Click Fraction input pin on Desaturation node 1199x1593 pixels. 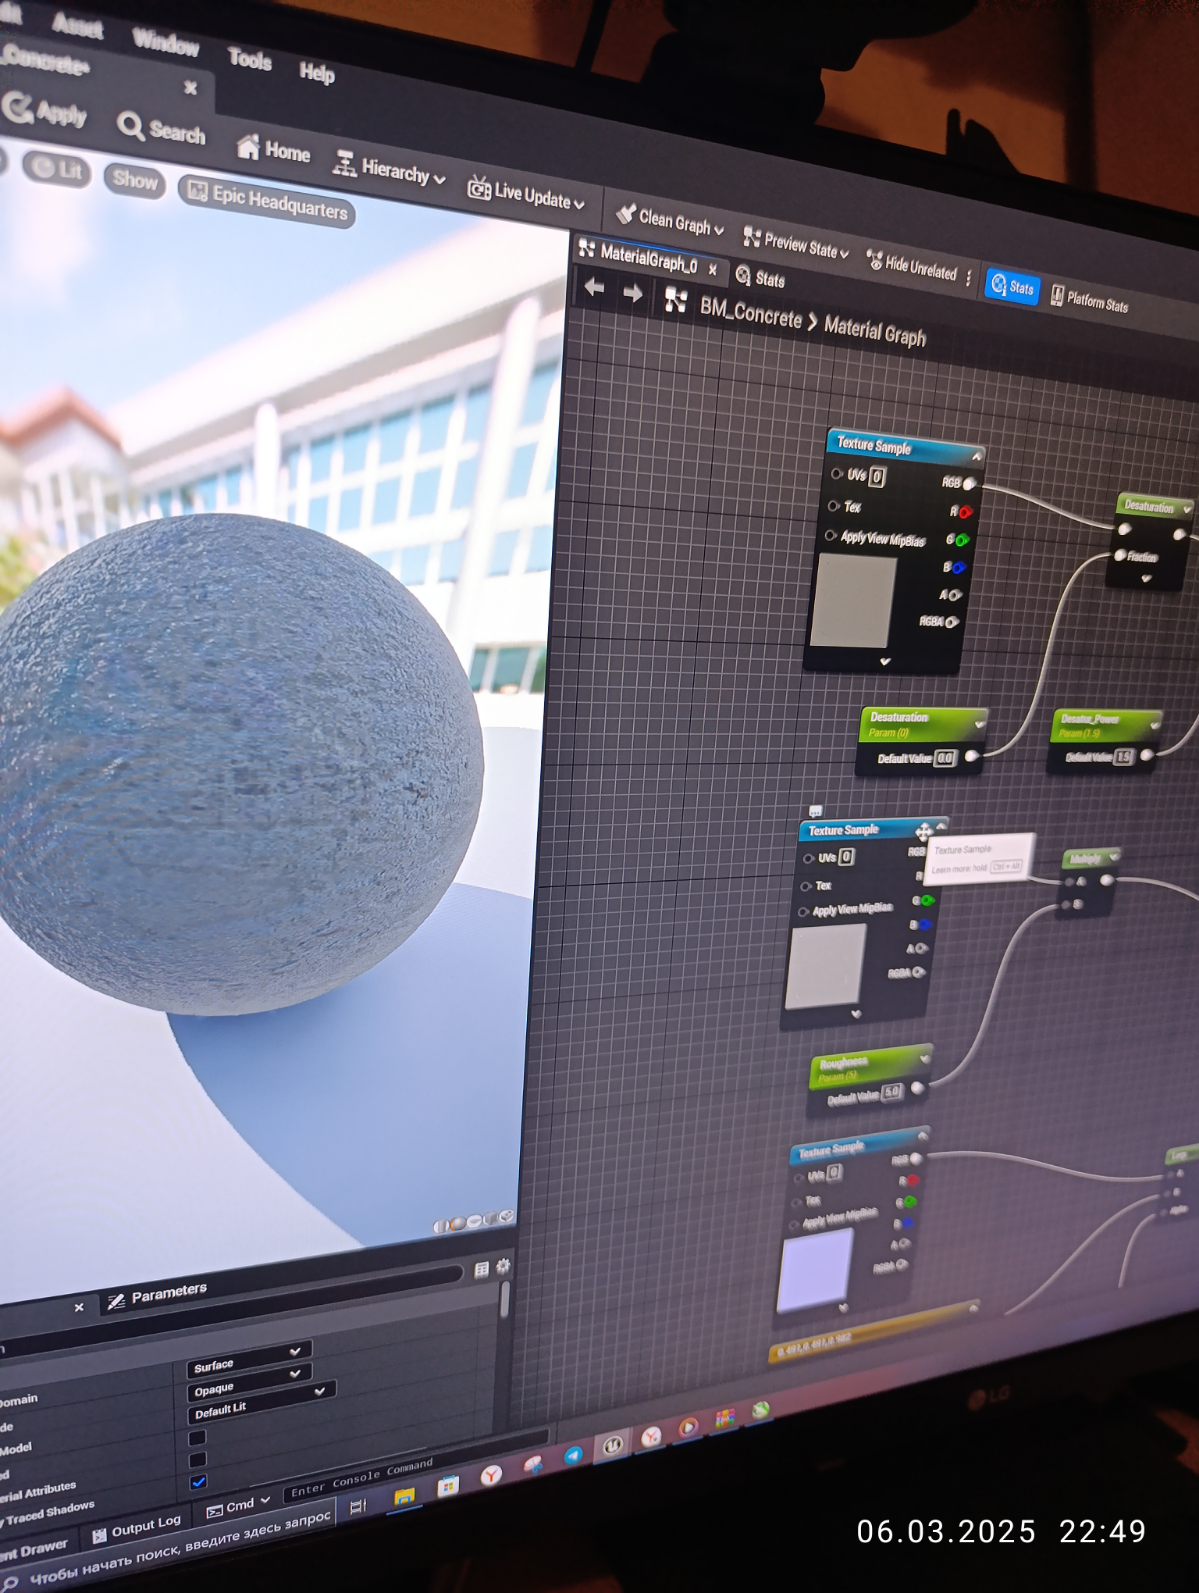click(x=1120, y=555)
